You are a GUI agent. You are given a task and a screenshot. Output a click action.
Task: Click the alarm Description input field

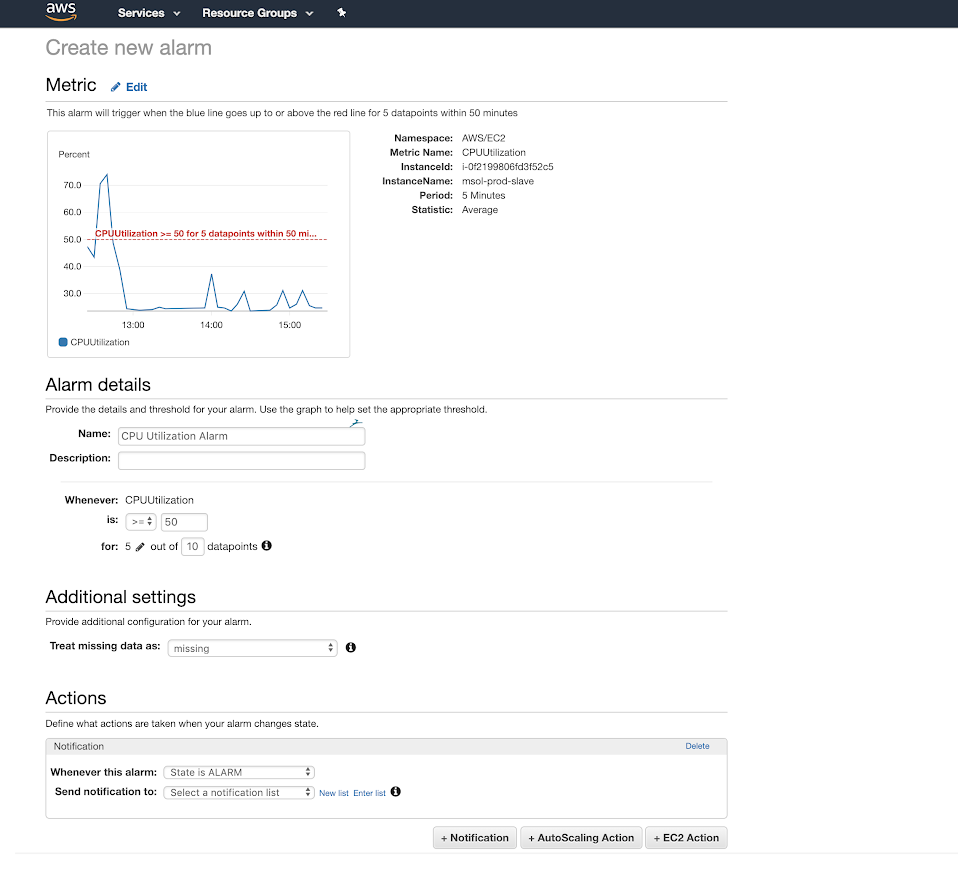240,460
